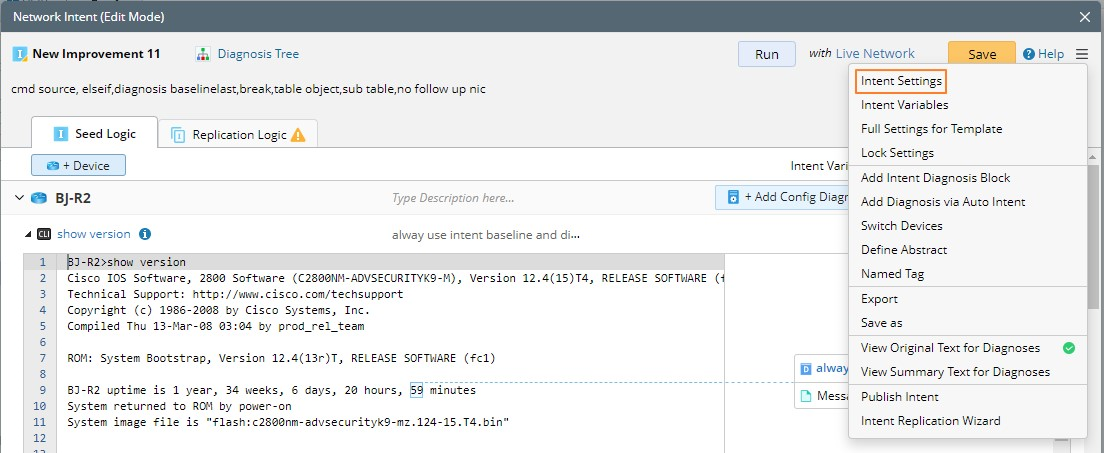The image size is (1104, 453).
Task: Click the + Device button
Action: (x=78, y=165)
